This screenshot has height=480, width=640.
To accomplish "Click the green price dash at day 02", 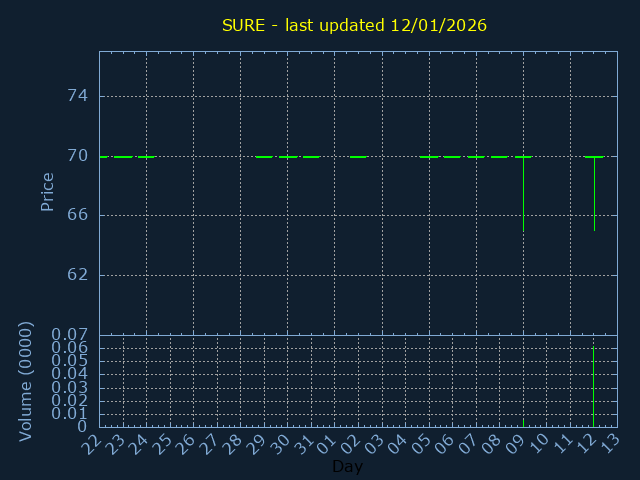I will tap(358, 157).
